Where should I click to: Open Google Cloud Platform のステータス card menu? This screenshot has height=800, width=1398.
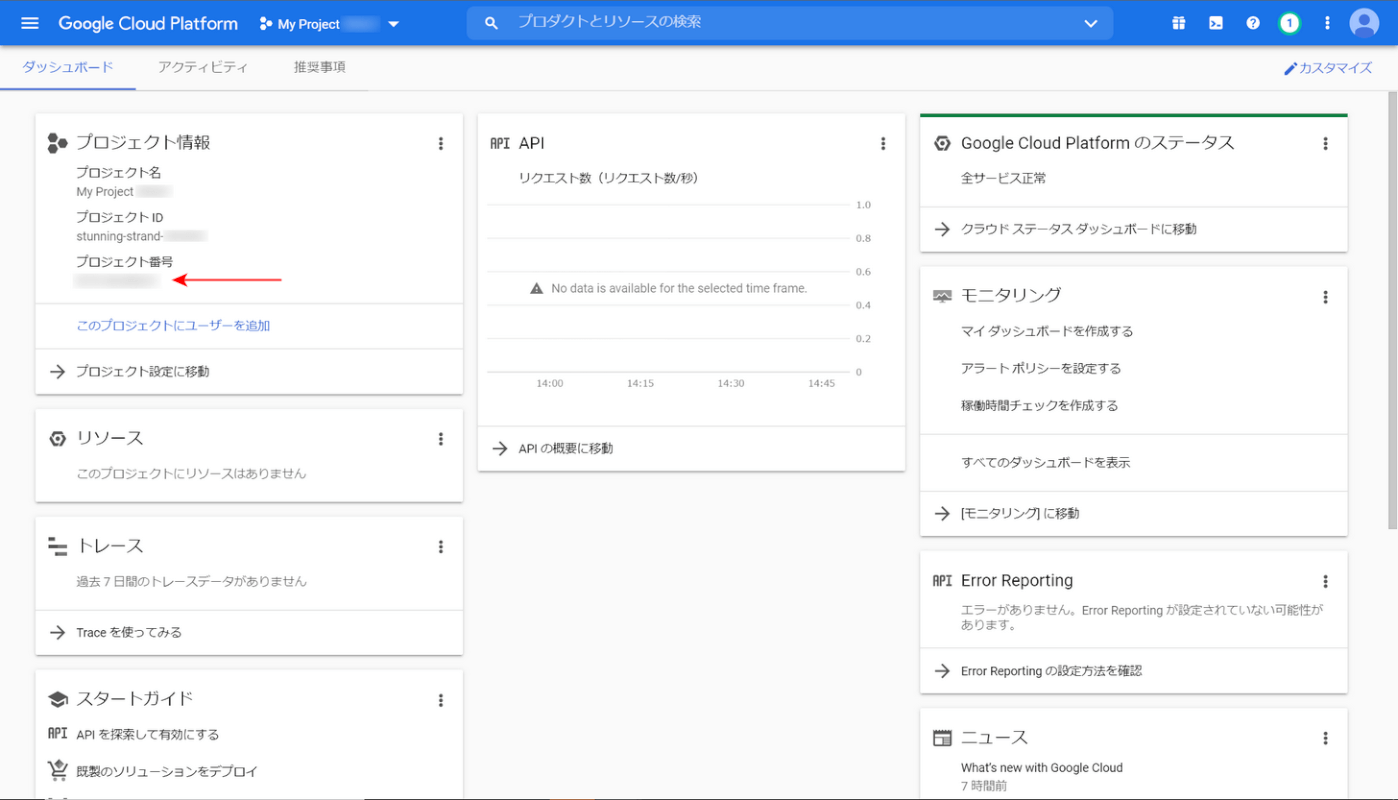[x=1326, y=144]
